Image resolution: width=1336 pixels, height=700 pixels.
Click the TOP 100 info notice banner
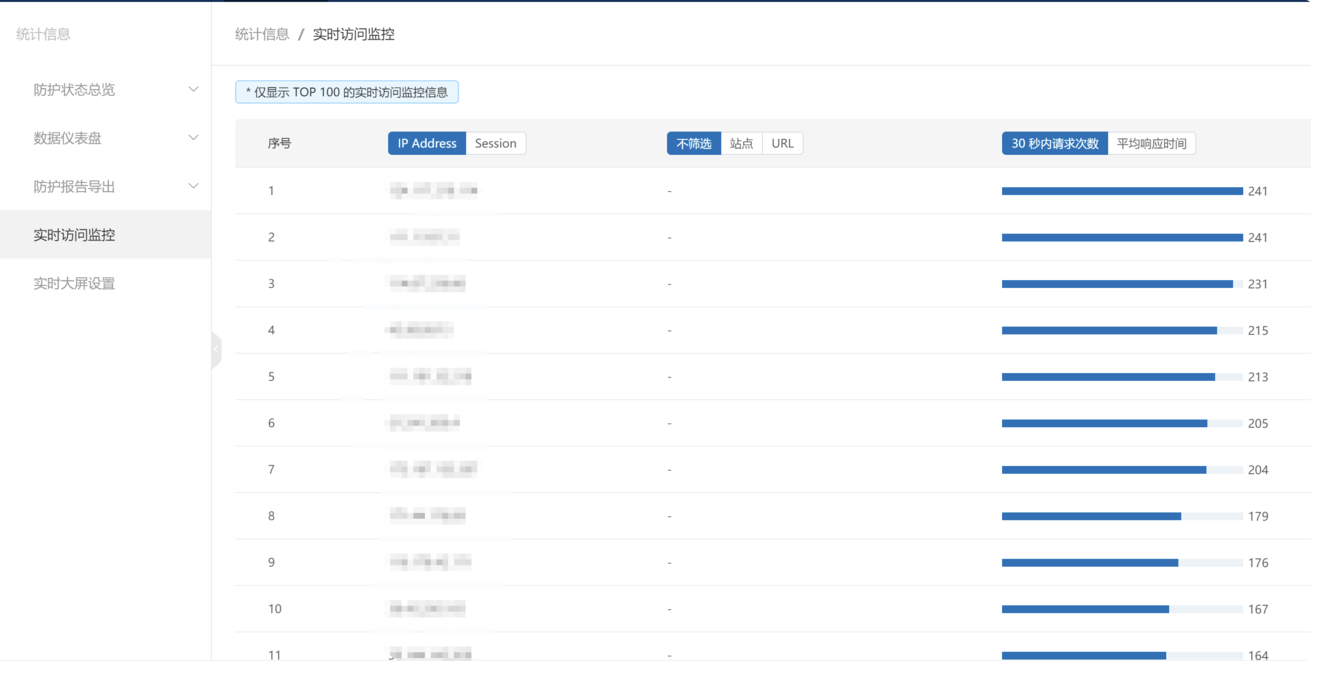(347, 92)
